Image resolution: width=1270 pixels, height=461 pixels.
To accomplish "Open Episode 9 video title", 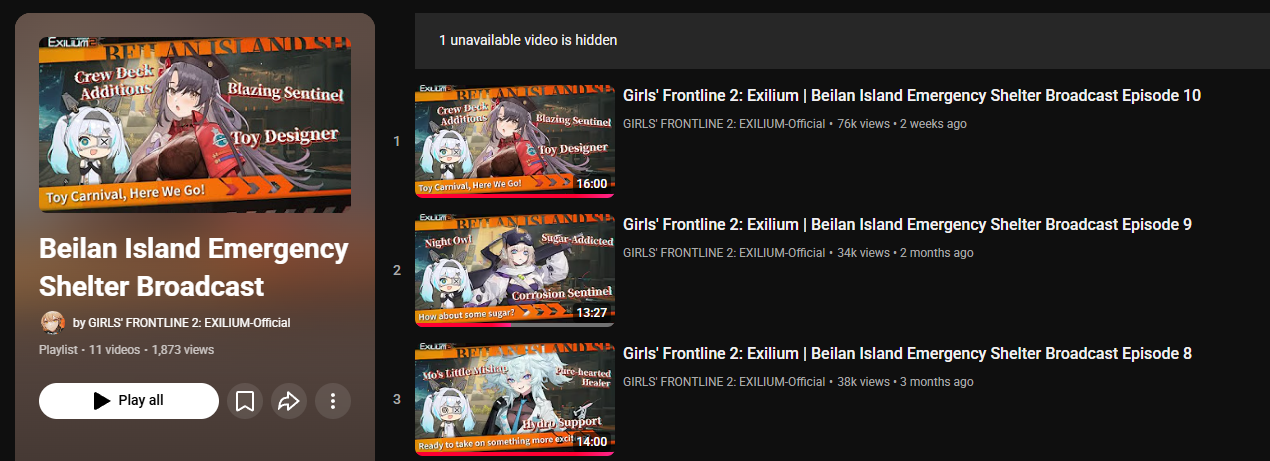I will click(x=907, y=225).
